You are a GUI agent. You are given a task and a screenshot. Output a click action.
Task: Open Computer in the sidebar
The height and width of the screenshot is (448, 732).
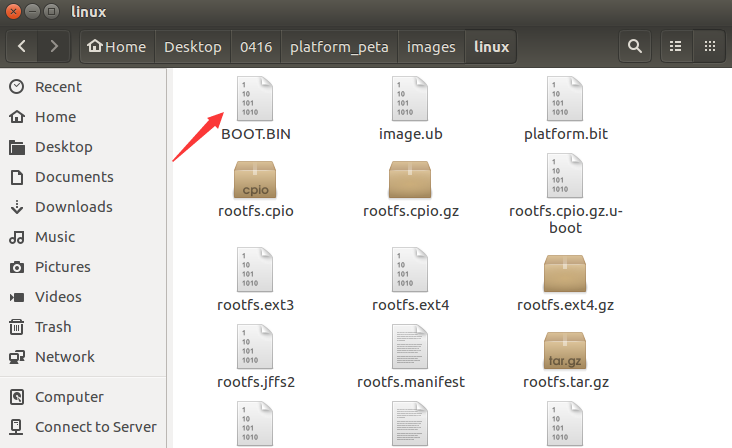click(x=83, y=397)
